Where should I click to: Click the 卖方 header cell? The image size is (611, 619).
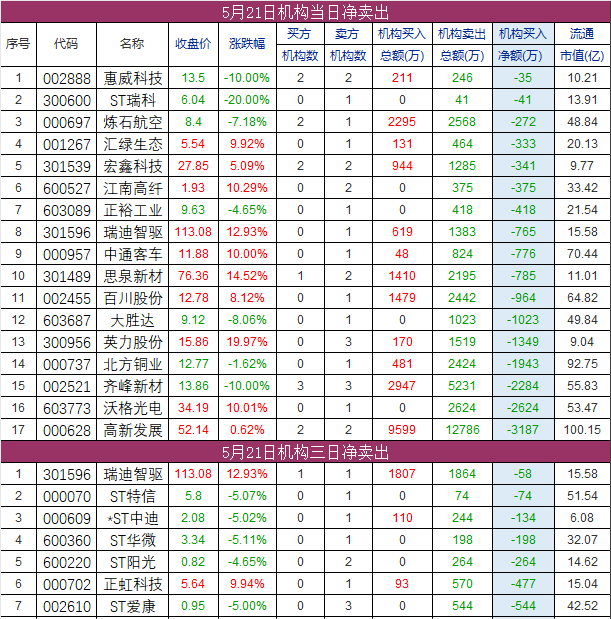click(348, 34)
